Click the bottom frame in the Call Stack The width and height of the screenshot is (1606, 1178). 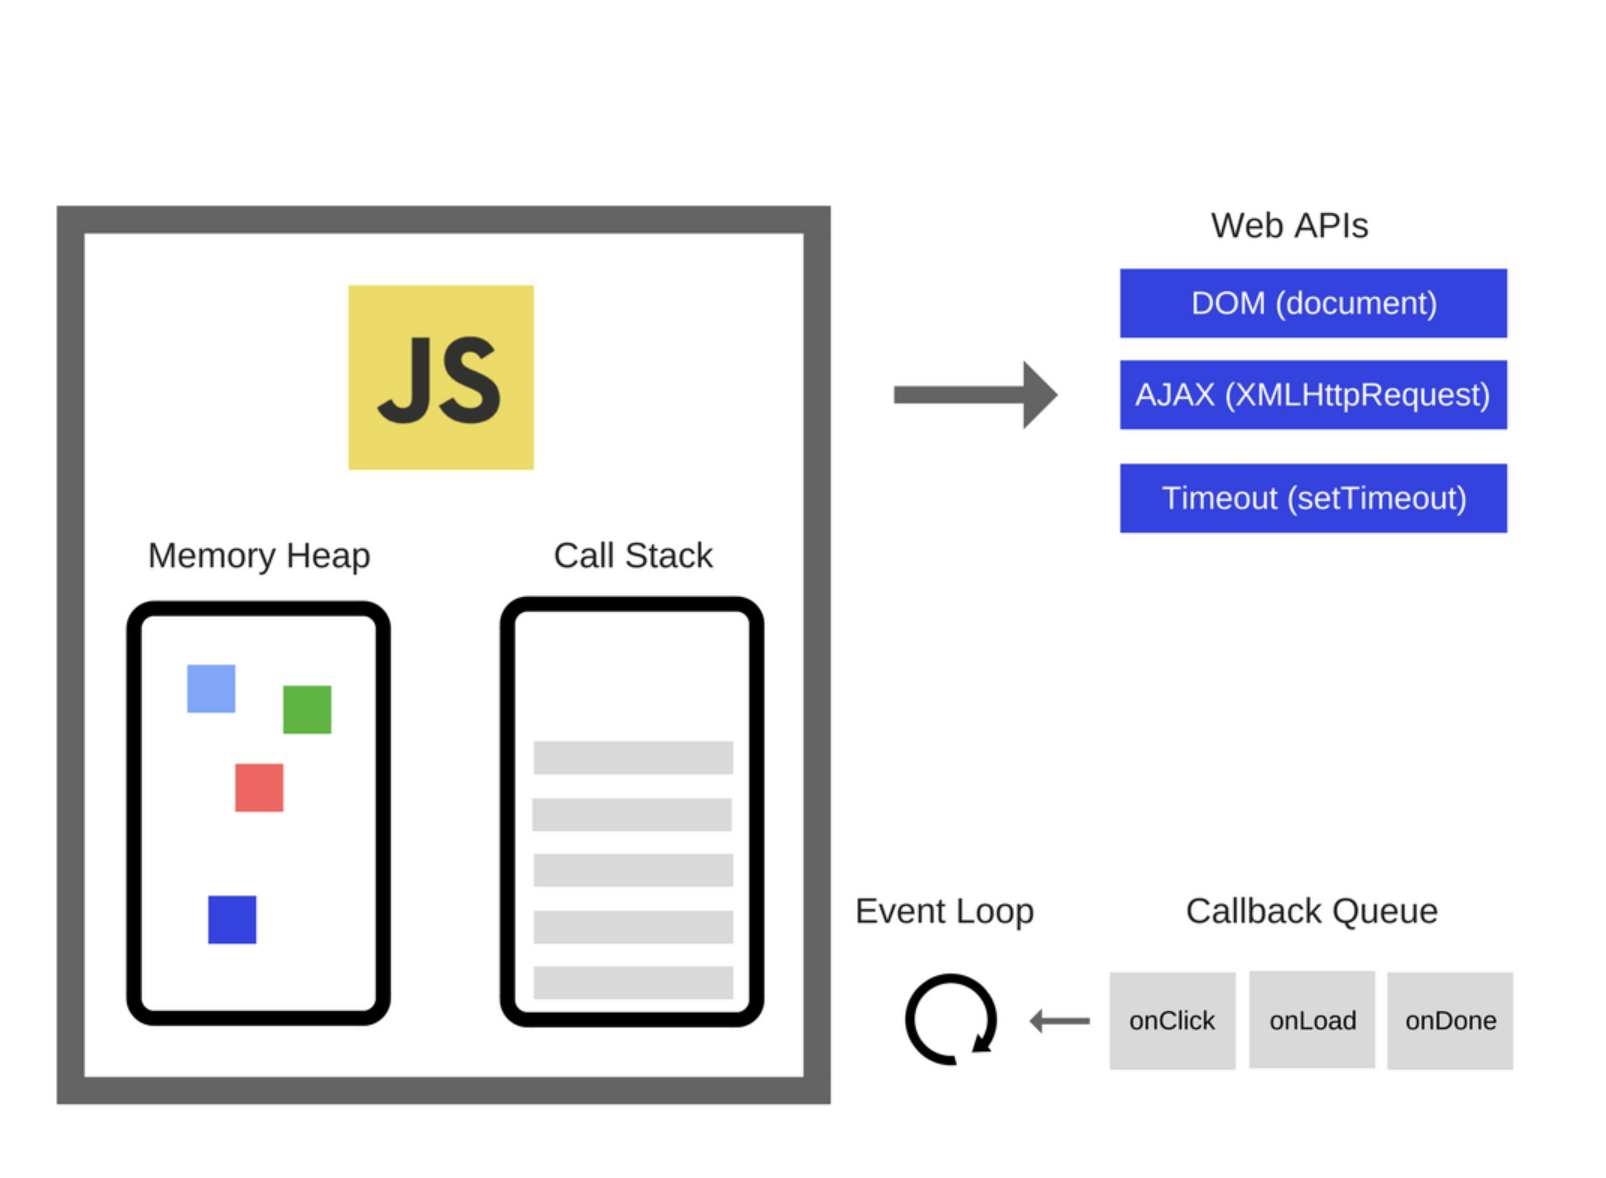pos(633,982)
